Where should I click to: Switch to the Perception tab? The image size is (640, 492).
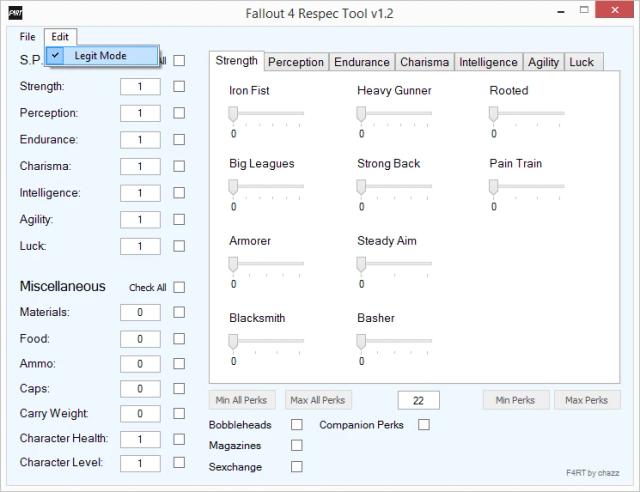point(296,62)
